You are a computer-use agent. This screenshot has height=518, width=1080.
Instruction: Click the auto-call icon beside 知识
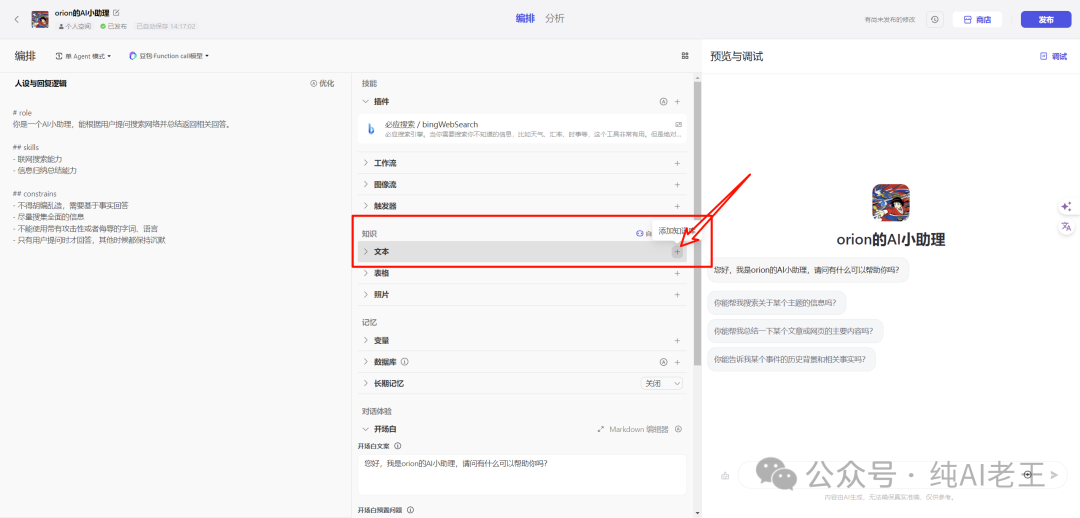click(639, 234)
